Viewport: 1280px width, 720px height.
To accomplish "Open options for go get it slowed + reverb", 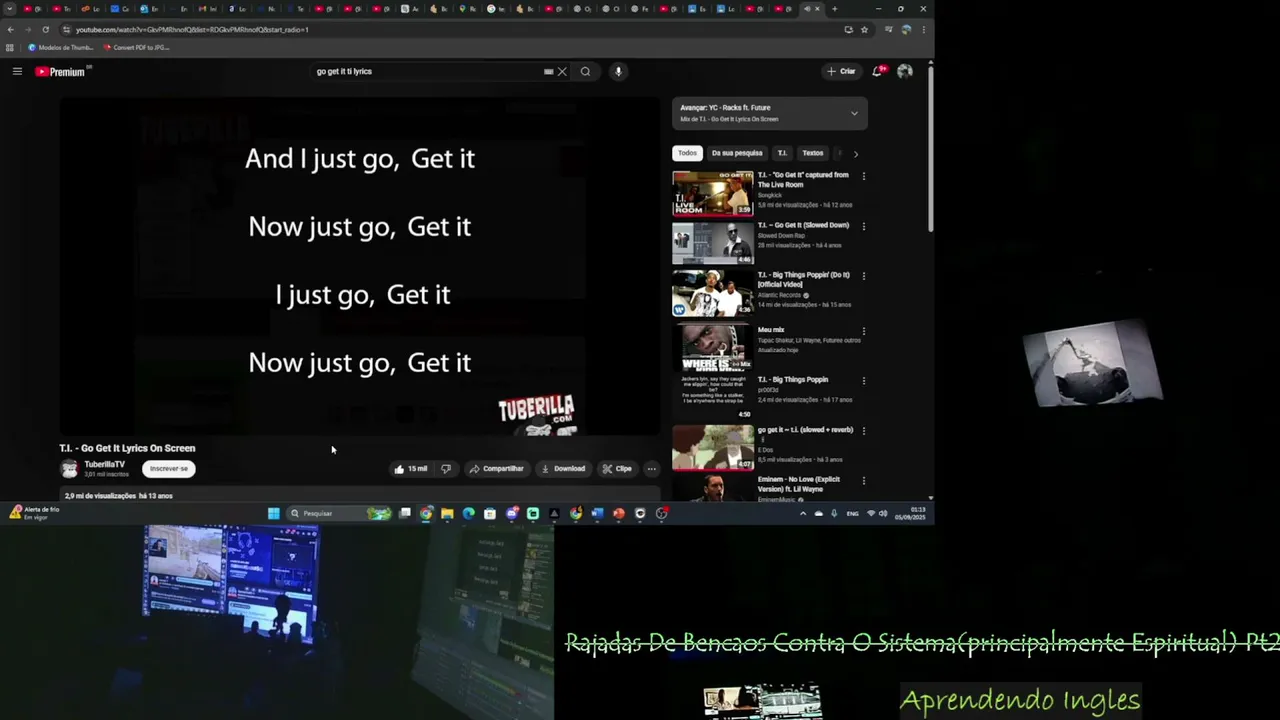I will pyautogui.click(x=864, y=431).
